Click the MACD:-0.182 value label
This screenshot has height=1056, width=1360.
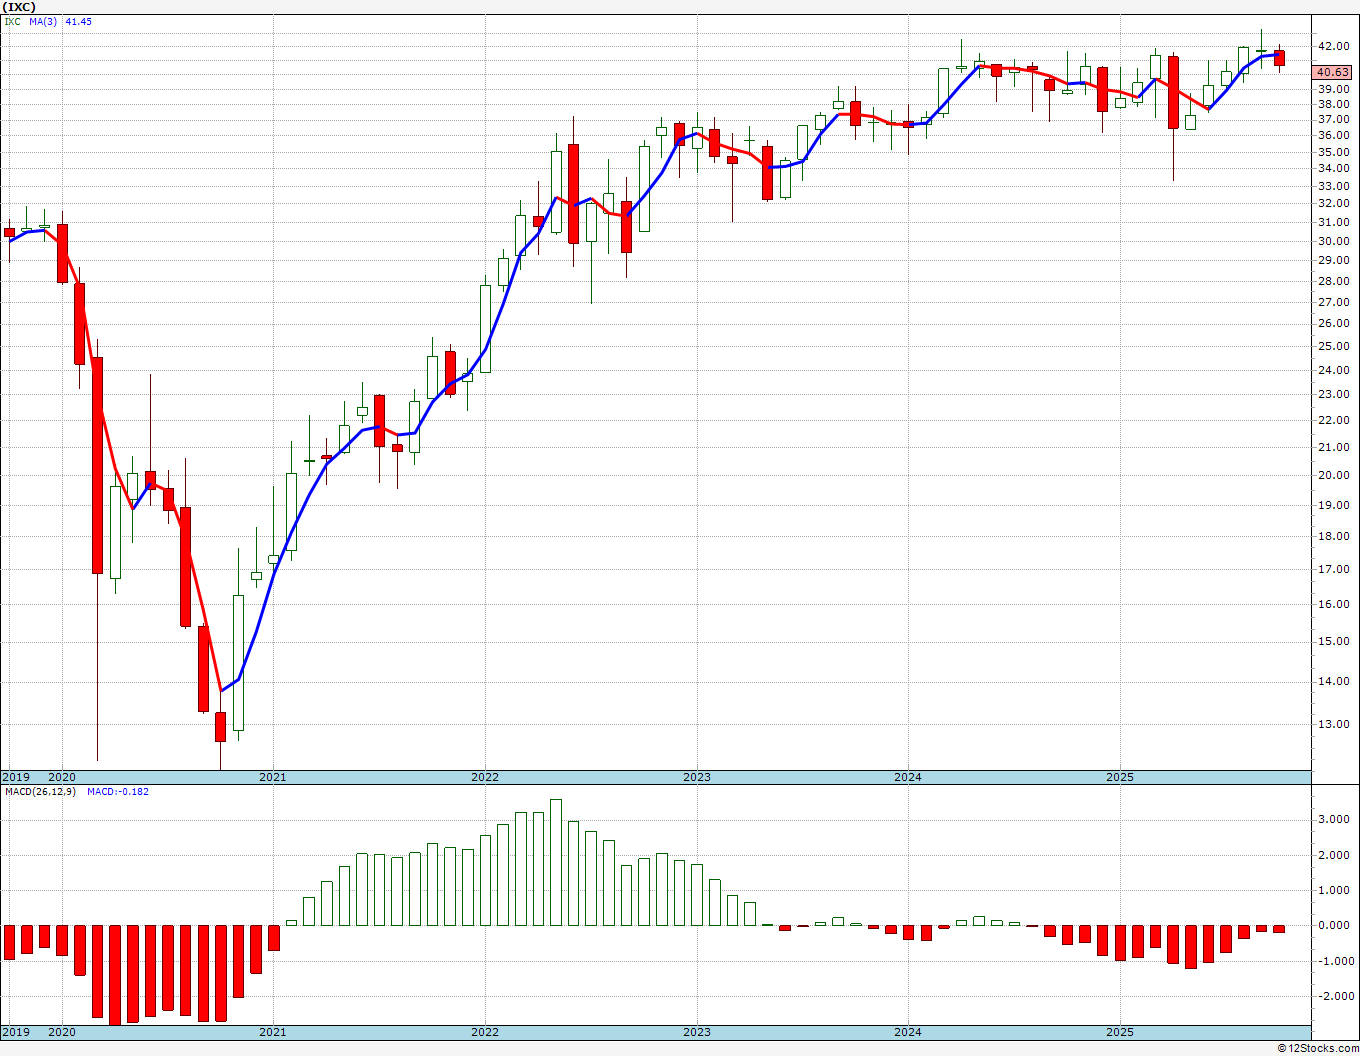[x=117, y=792]
